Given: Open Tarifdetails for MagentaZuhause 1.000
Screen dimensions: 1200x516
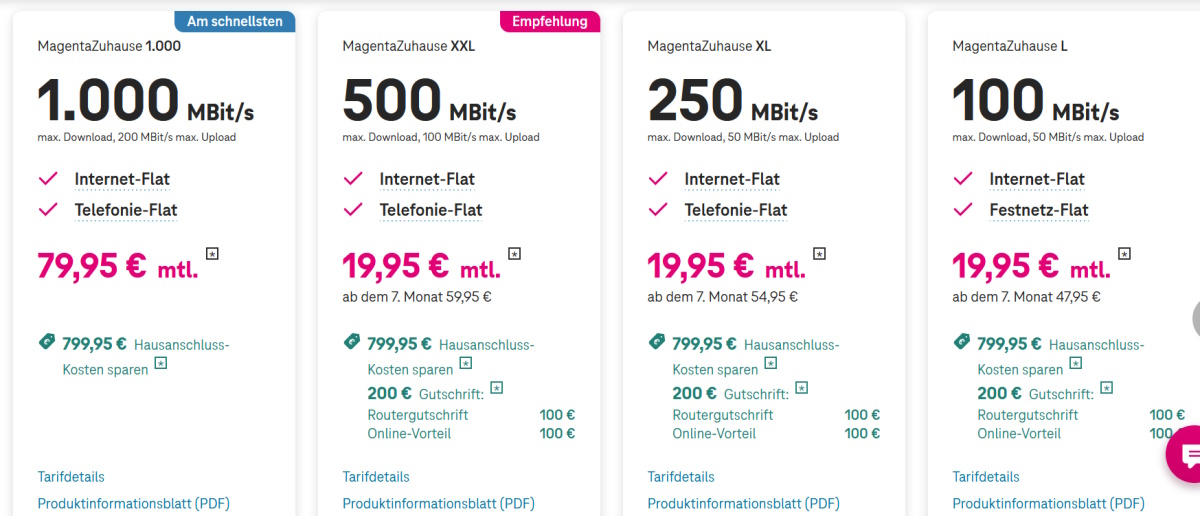Looking at the screenshot, I should (71, 477).
